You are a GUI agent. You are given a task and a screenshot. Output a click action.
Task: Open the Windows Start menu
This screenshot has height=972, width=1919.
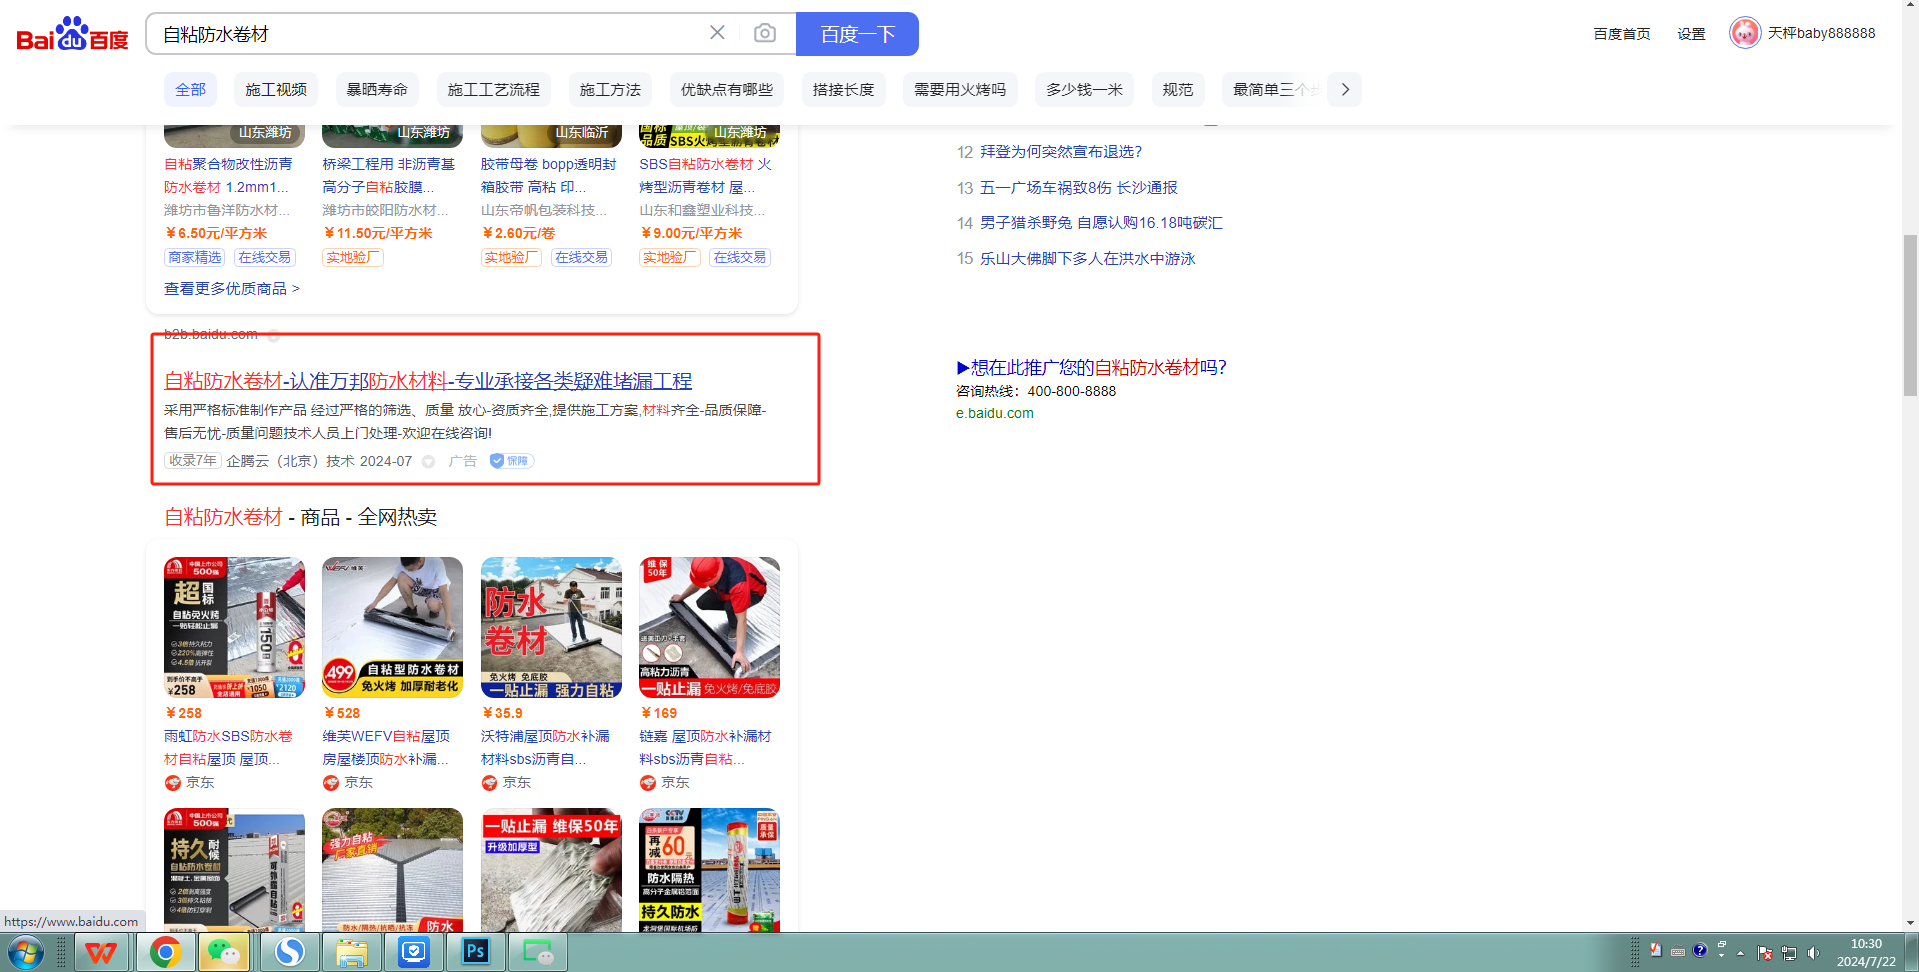point(24,953)
